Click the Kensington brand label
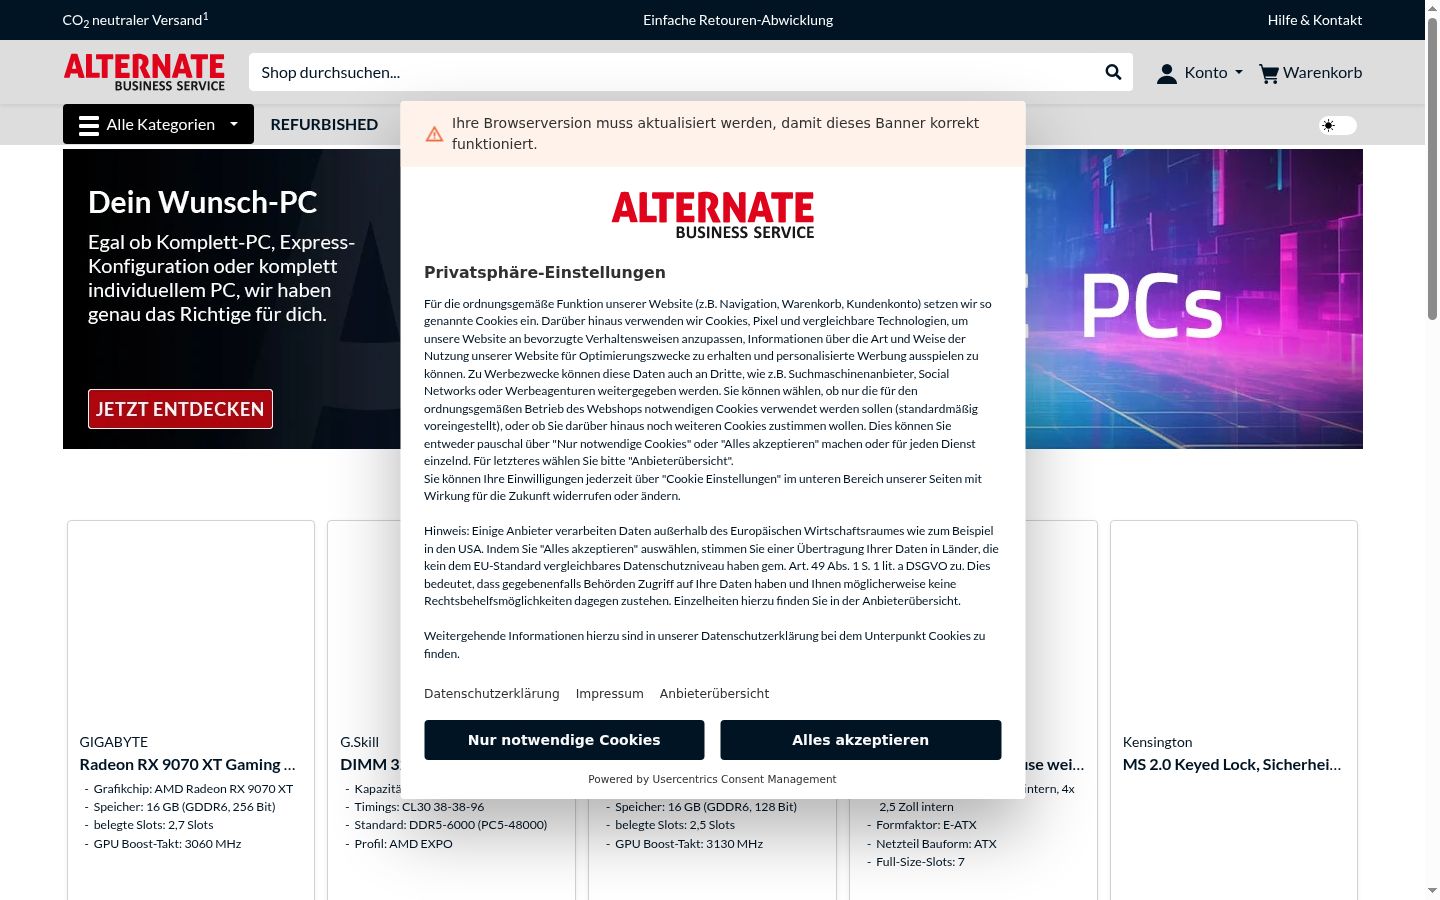 click(x=1157, y=742)
